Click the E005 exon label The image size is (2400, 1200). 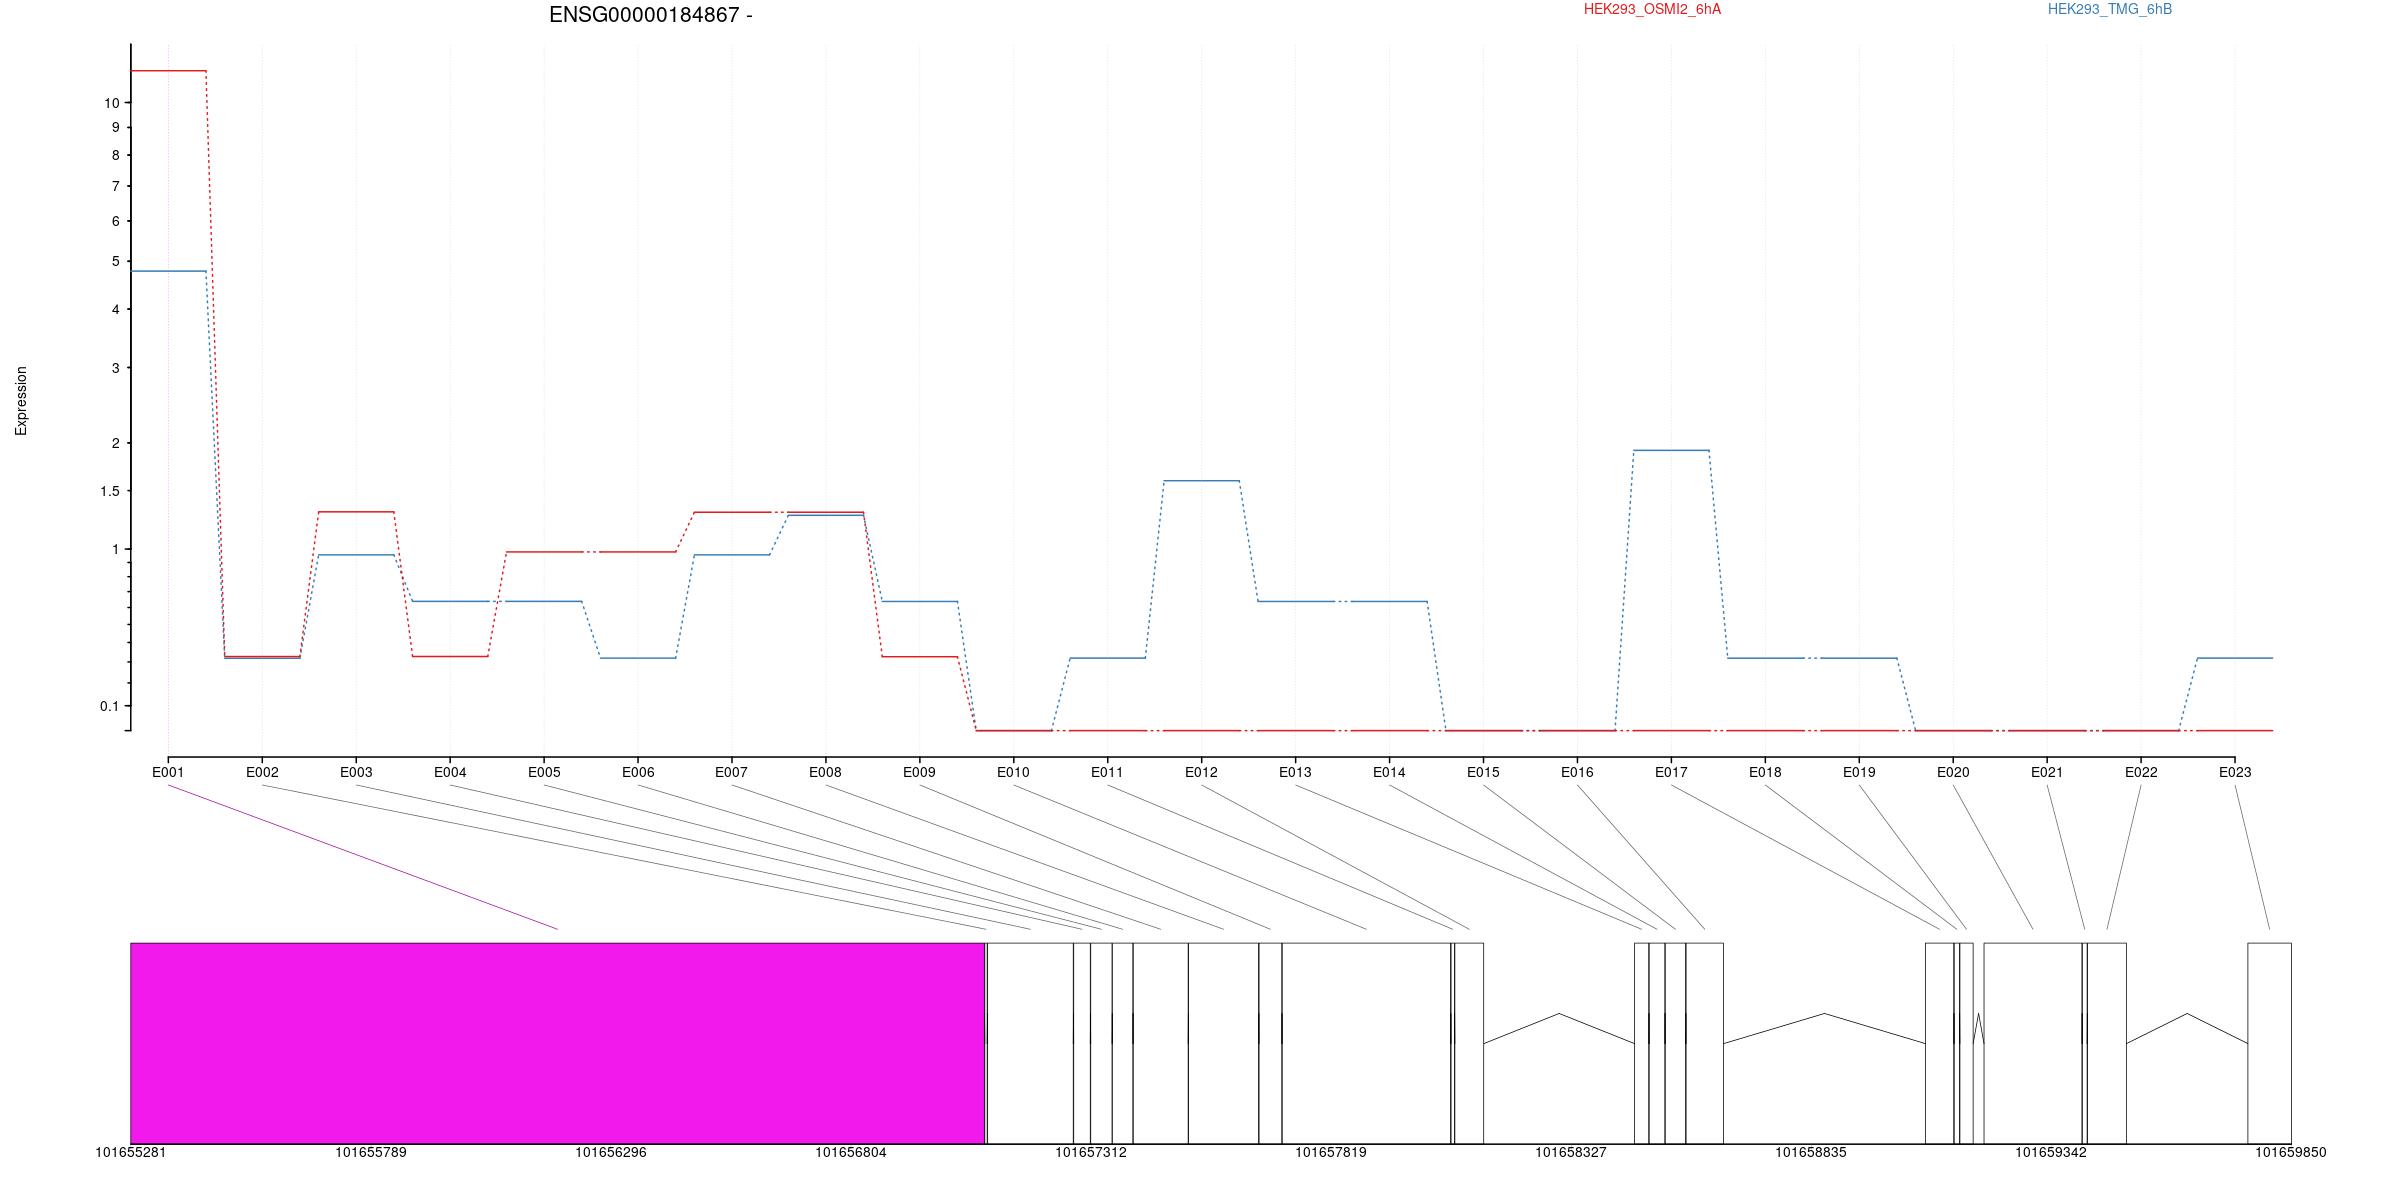pos(544,772)
